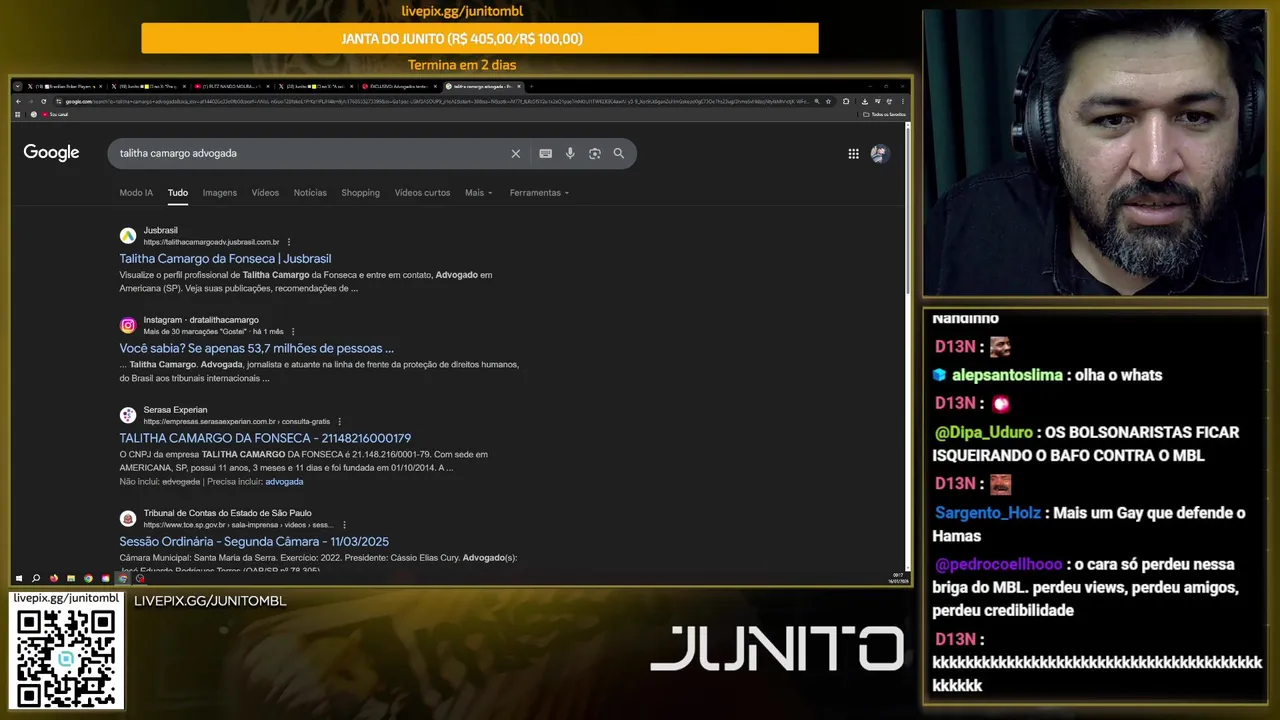Switch to 'Notícias' results tab

[x=310, y=193]
